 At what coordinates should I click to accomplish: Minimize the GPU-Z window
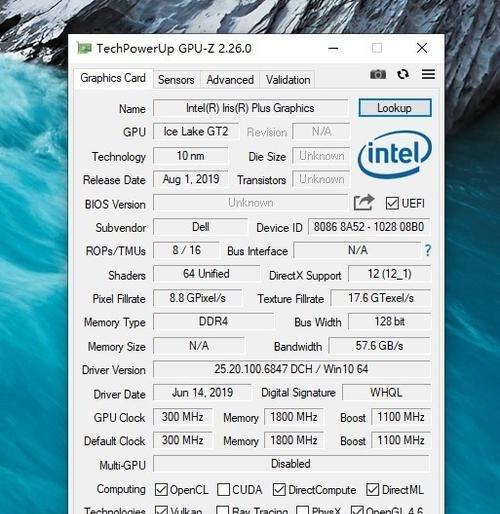point(333,49)
